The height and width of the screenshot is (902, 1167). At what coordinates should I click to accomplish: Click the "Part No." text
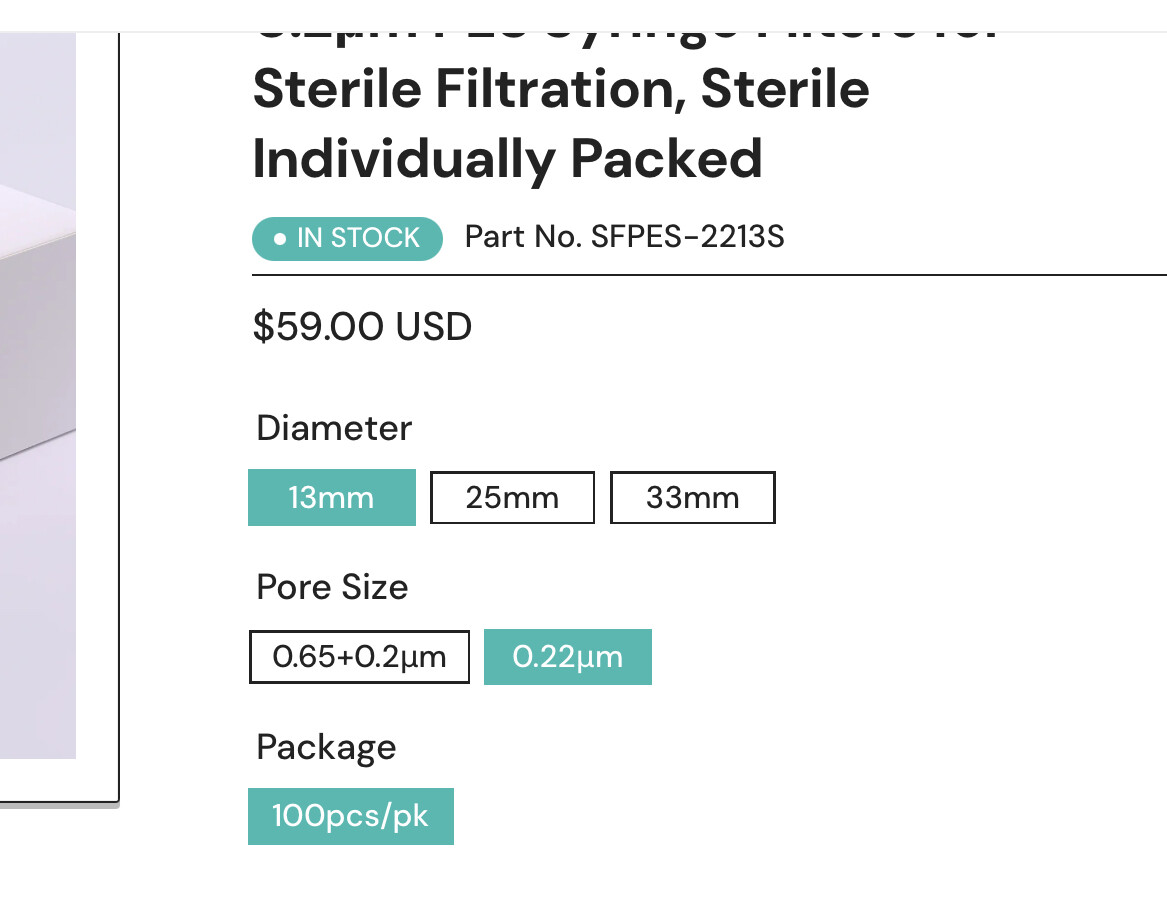click(x=524, y=238)
